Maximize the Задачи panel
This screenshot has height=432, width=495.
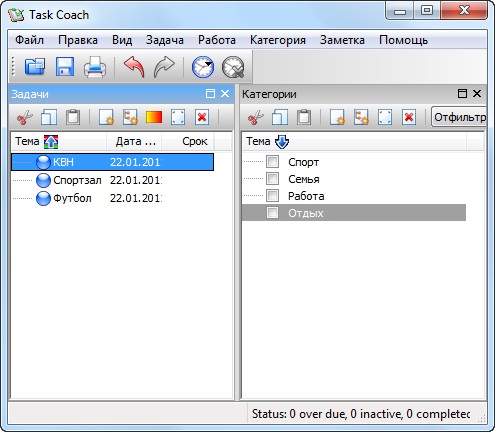pos(210,94)
